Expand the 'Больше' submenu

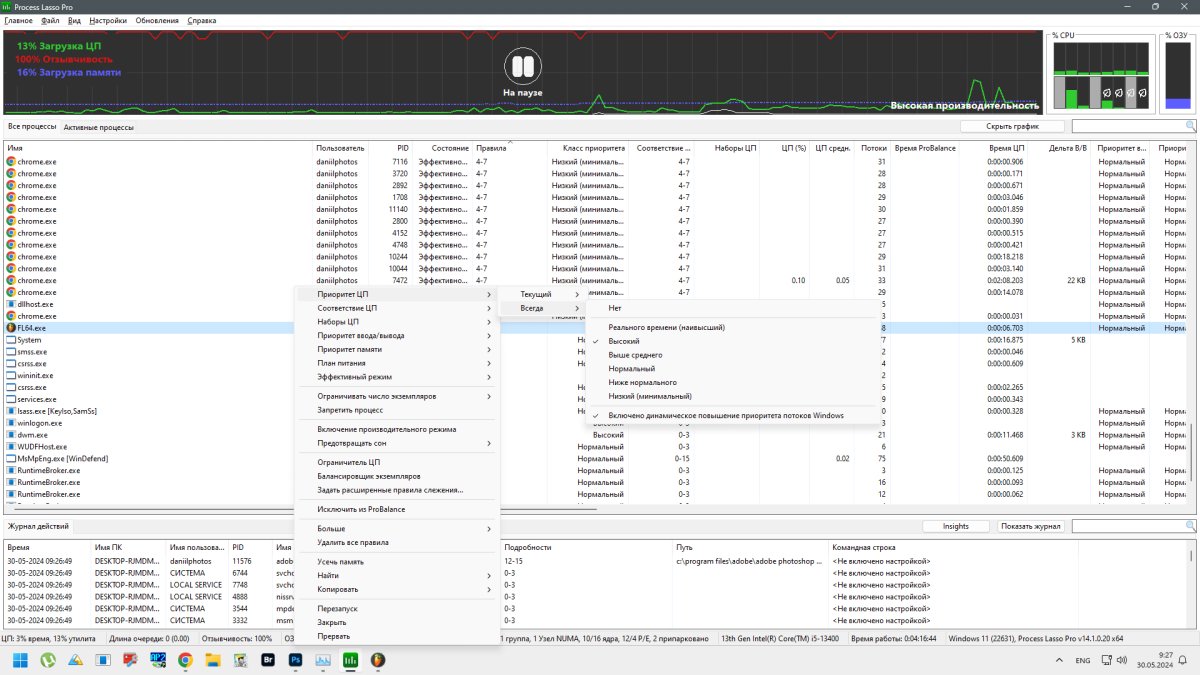(x=398, y=528)
